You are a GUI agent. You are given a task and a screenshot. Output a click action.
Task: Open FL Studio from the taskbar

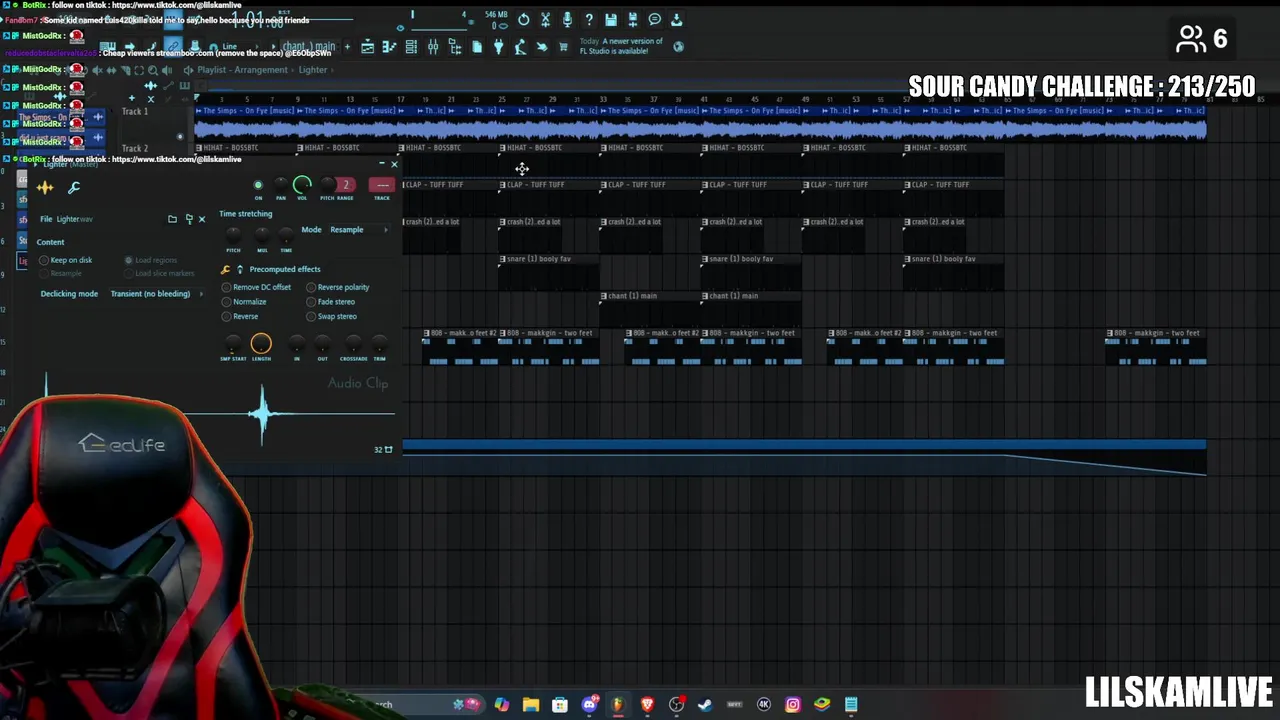point(618,704)
